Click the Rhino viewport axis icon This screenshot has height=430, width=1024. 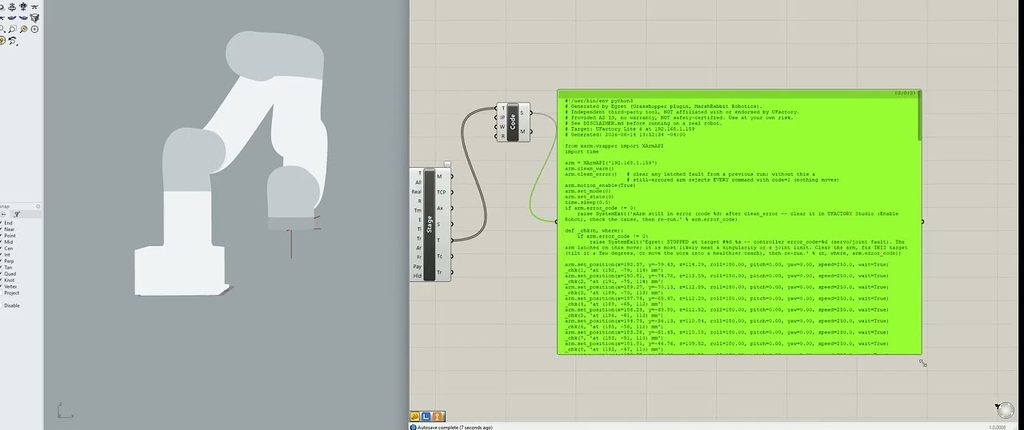coord(64,410)
